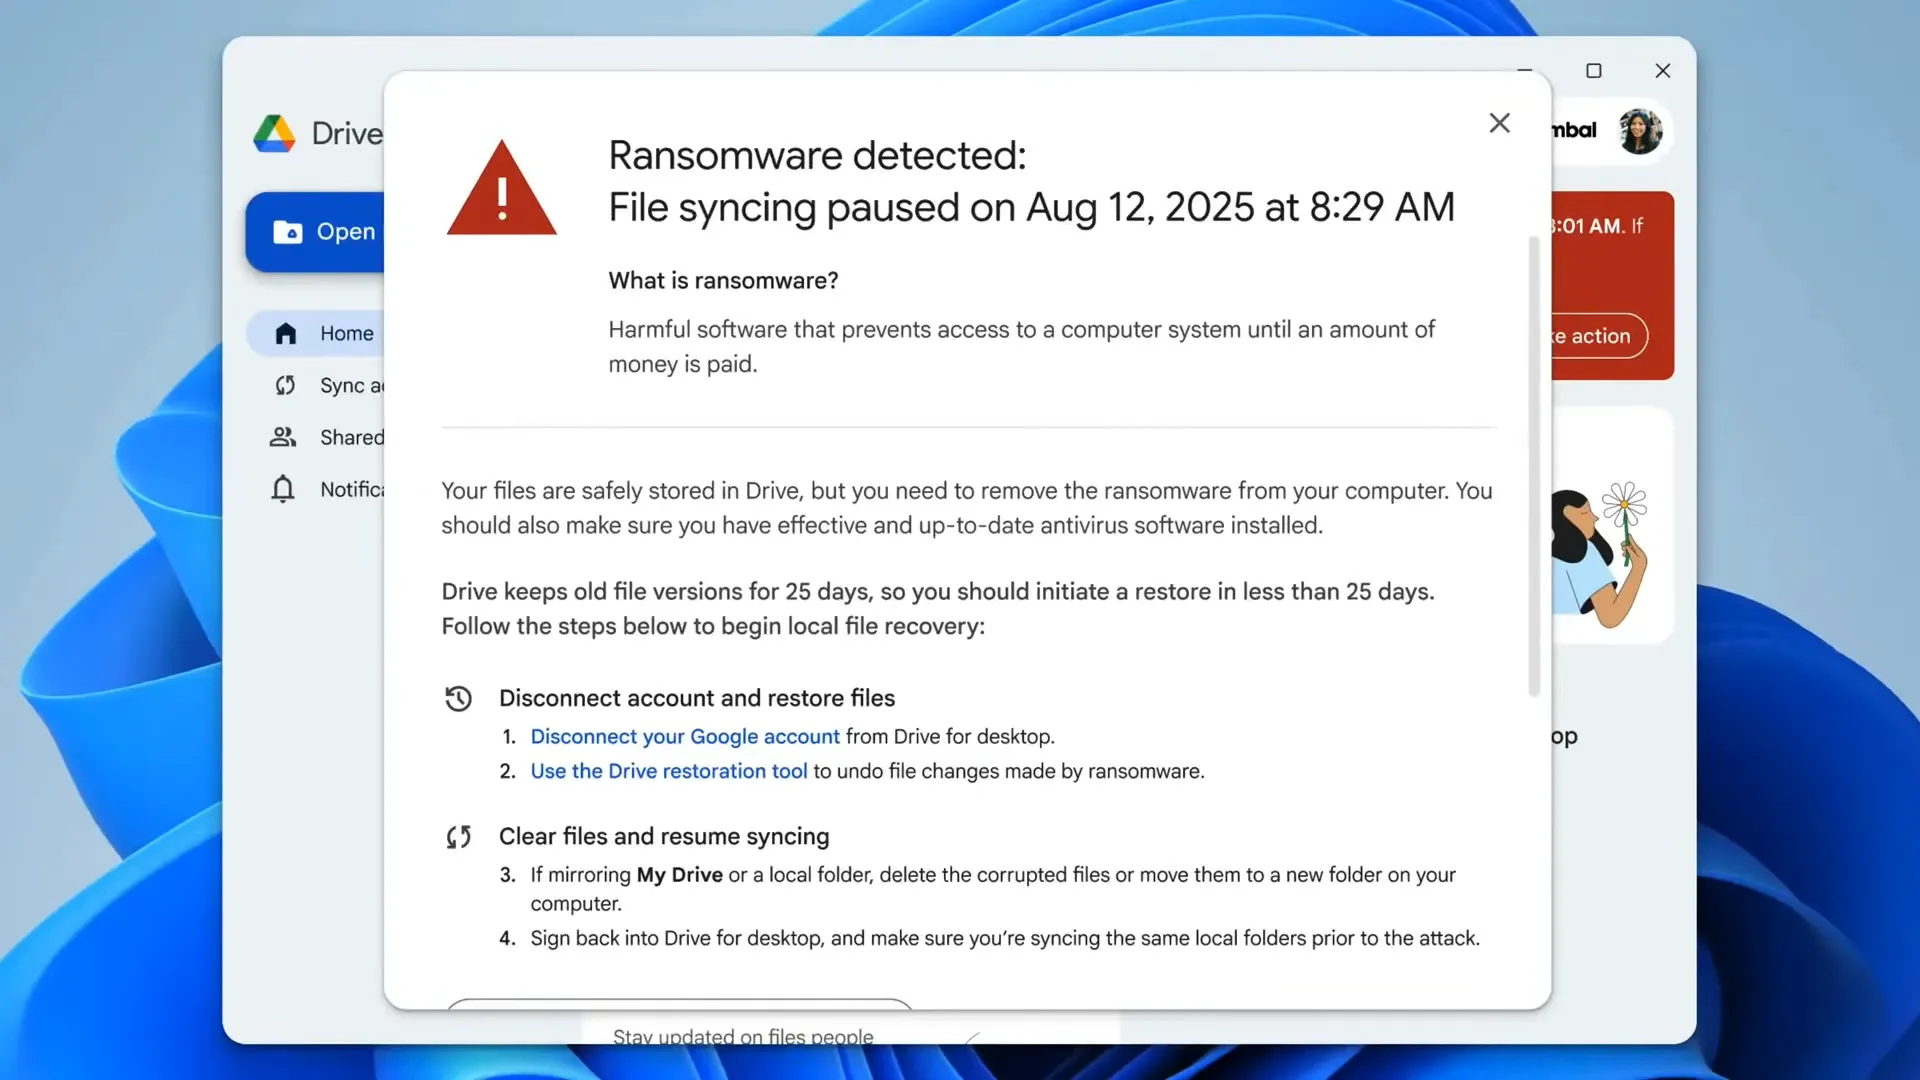Click the Sync activity icon
Viewport: 1920px width, 1080px height.
[285, 385]
